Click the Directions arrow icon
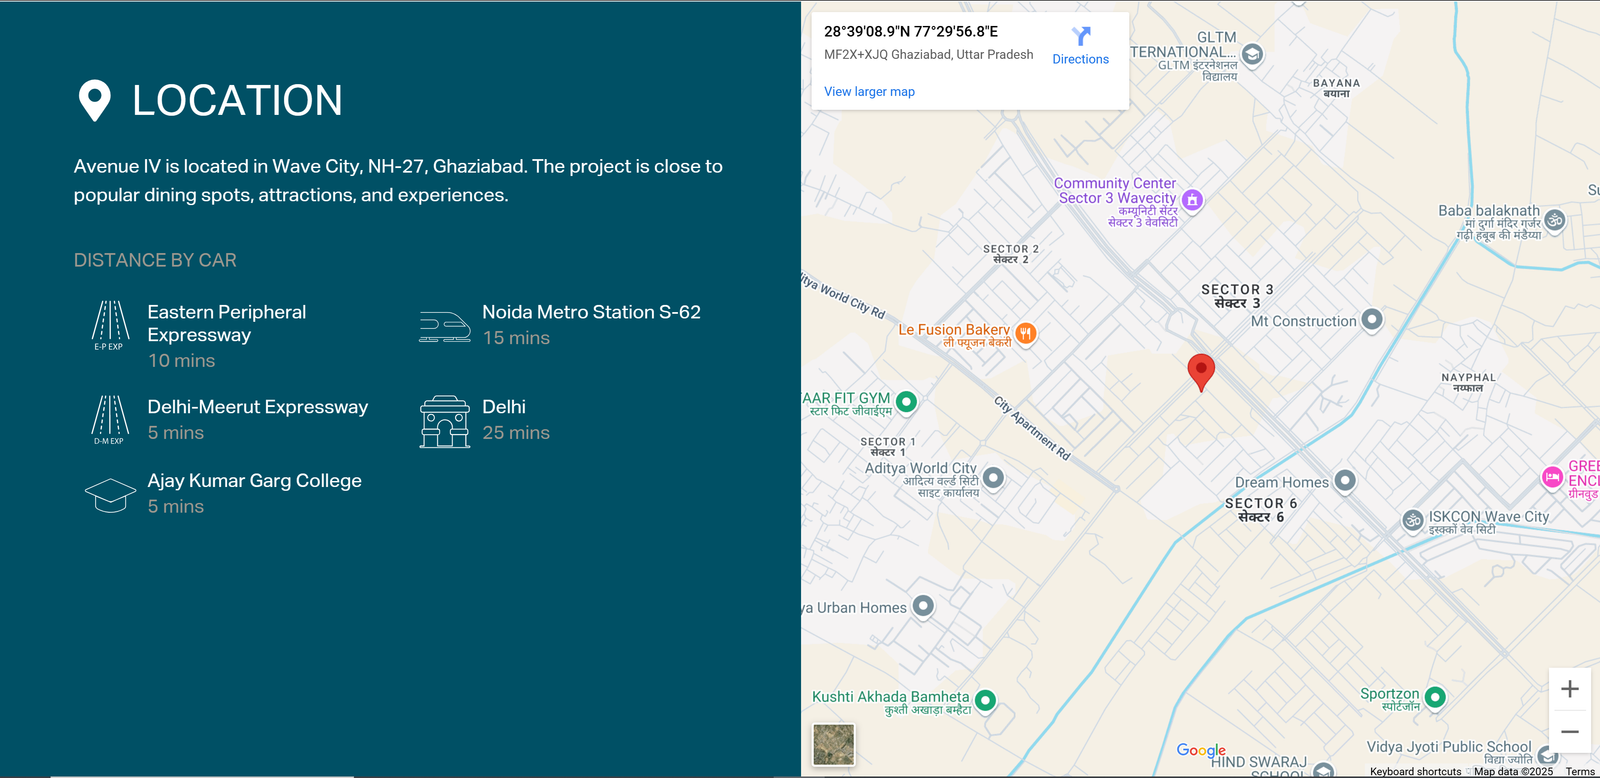 [x=1080, y=37]
